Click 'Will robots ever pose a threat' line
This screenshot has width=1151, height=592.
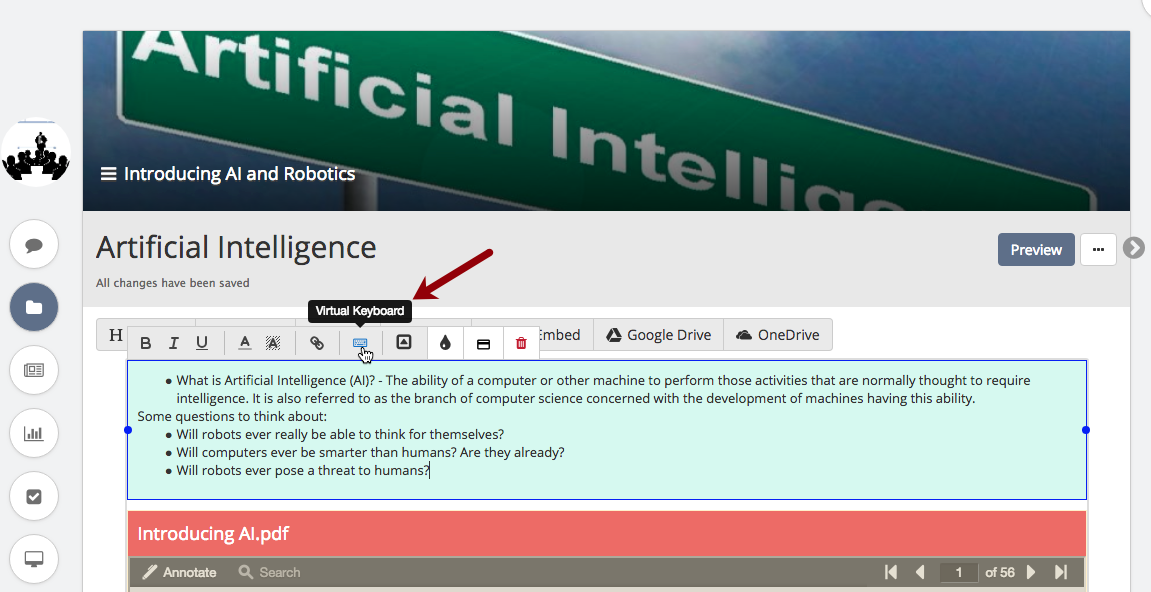point(302,470)
